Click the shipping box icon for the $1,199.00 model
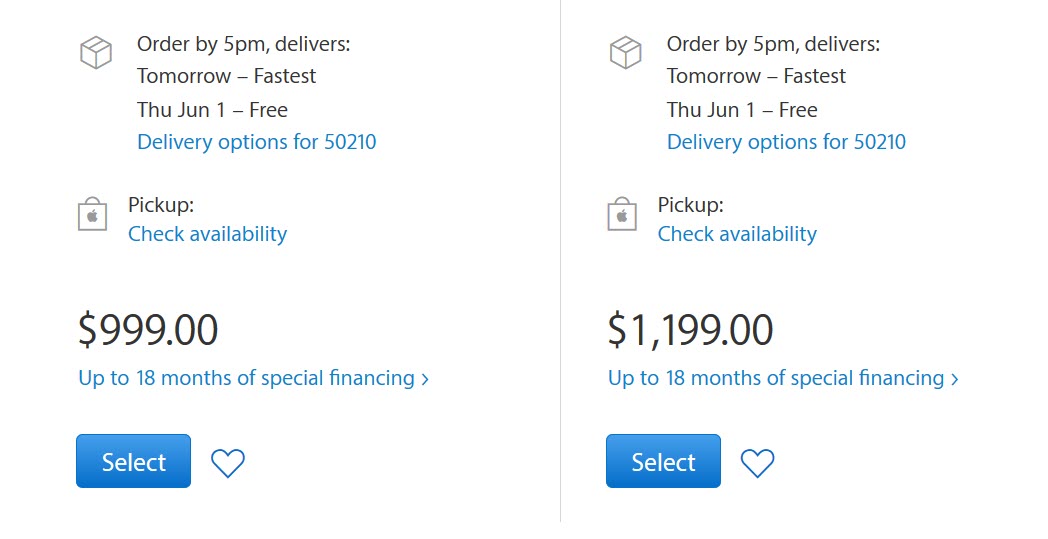1048x539 pixels. coord(625,53)
